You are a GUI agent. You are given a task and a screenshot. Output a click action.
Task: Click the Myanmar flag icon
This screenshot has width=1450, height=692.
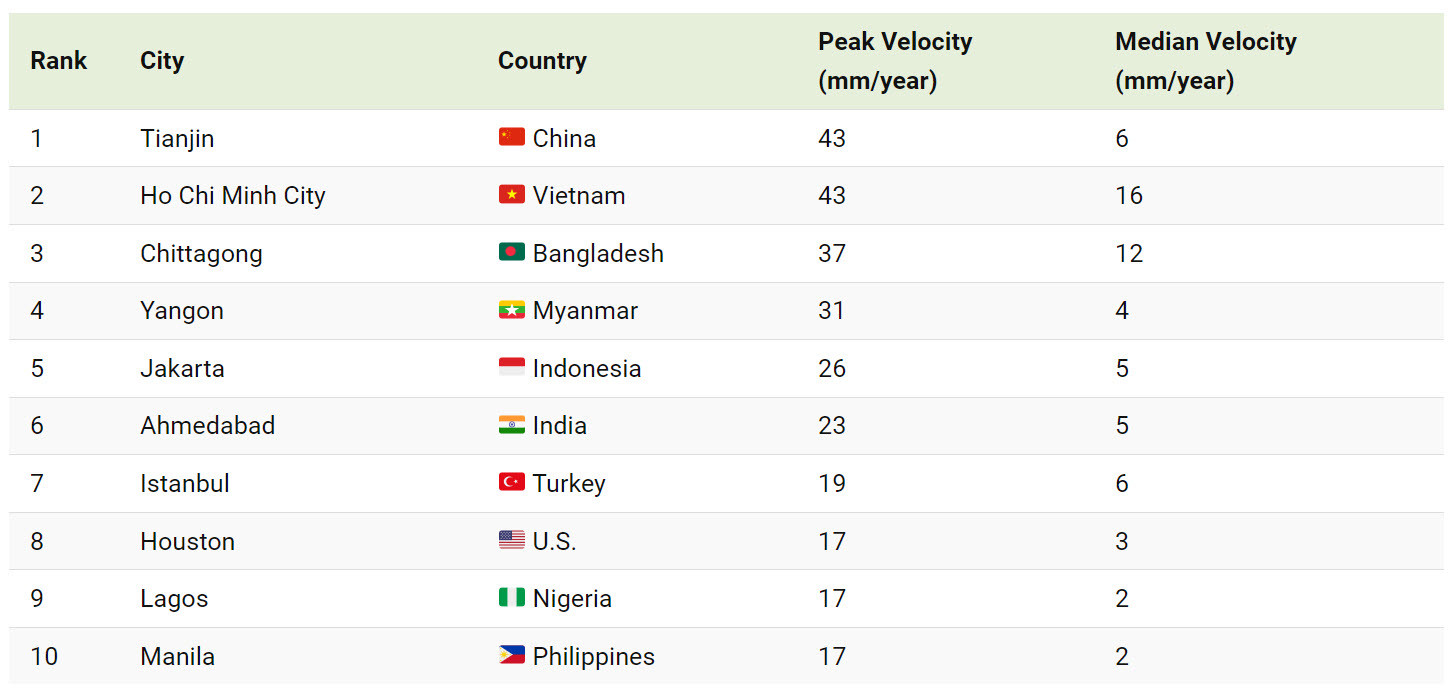tap(511, 310)
